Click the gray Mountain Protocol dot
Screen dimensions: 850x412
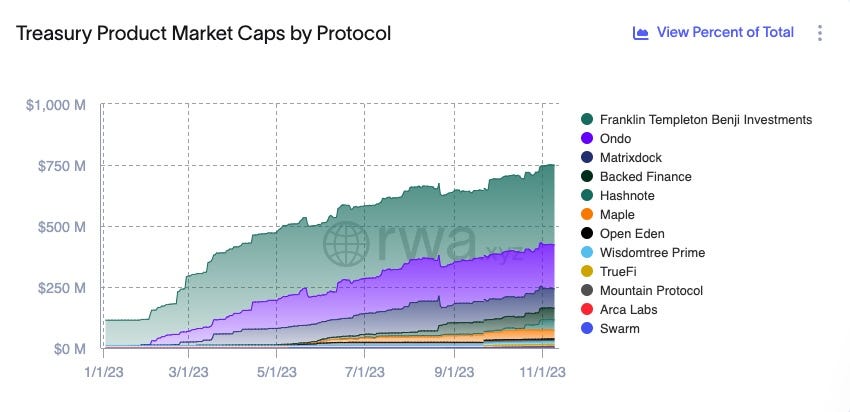point(587,291)
